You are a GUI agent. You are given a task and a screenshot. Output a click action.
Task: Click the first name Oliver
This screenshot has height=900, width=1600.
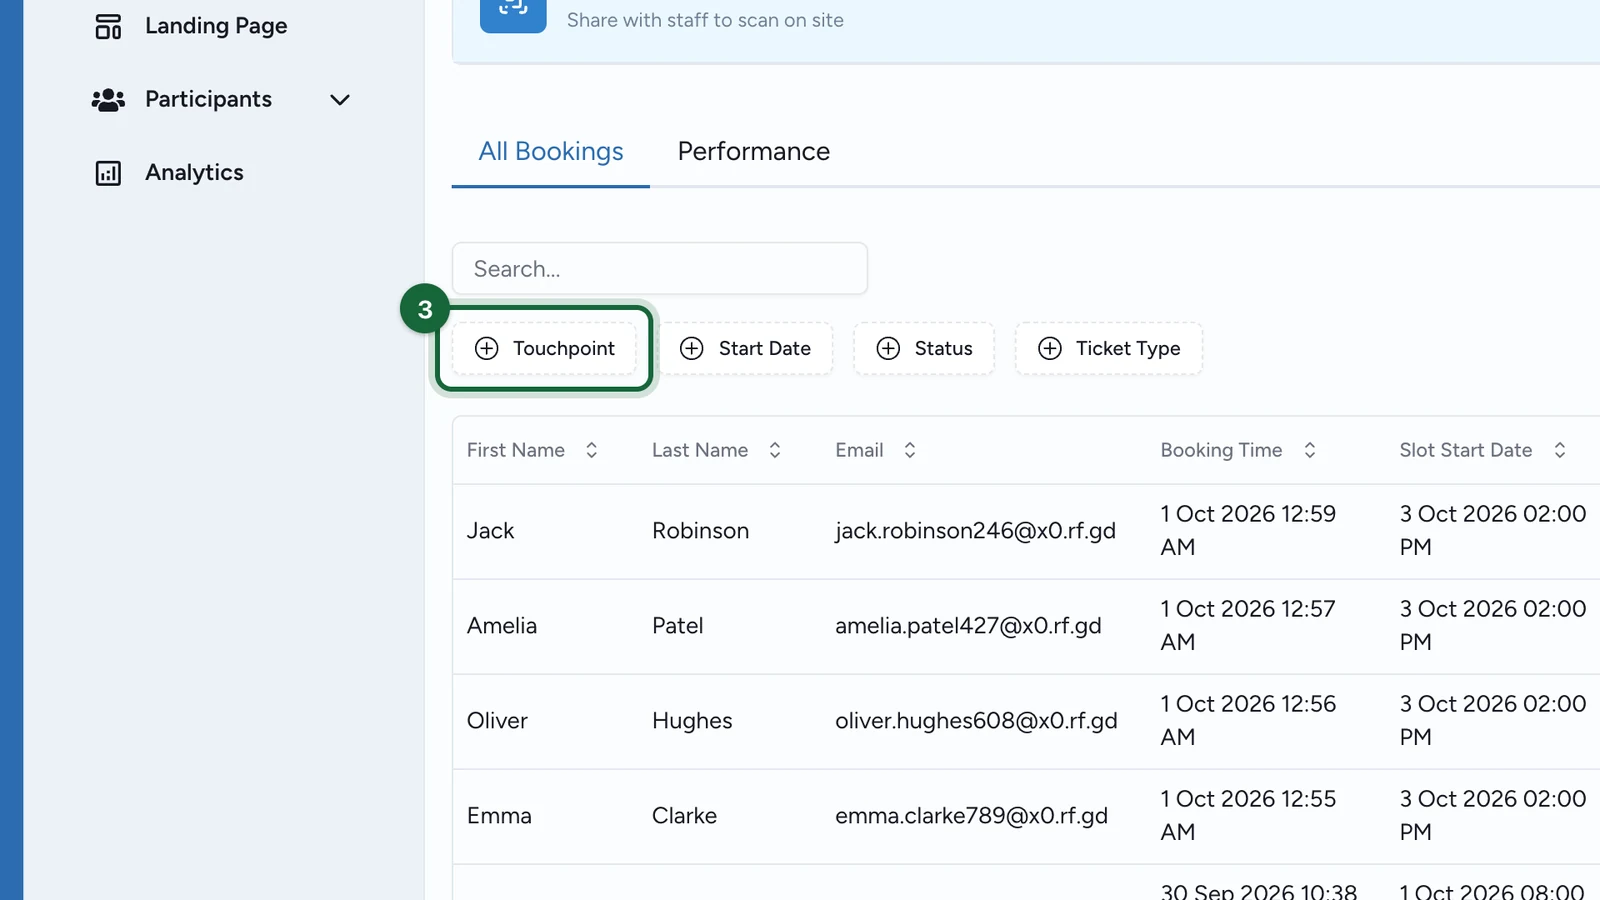[x=497, y=721]
